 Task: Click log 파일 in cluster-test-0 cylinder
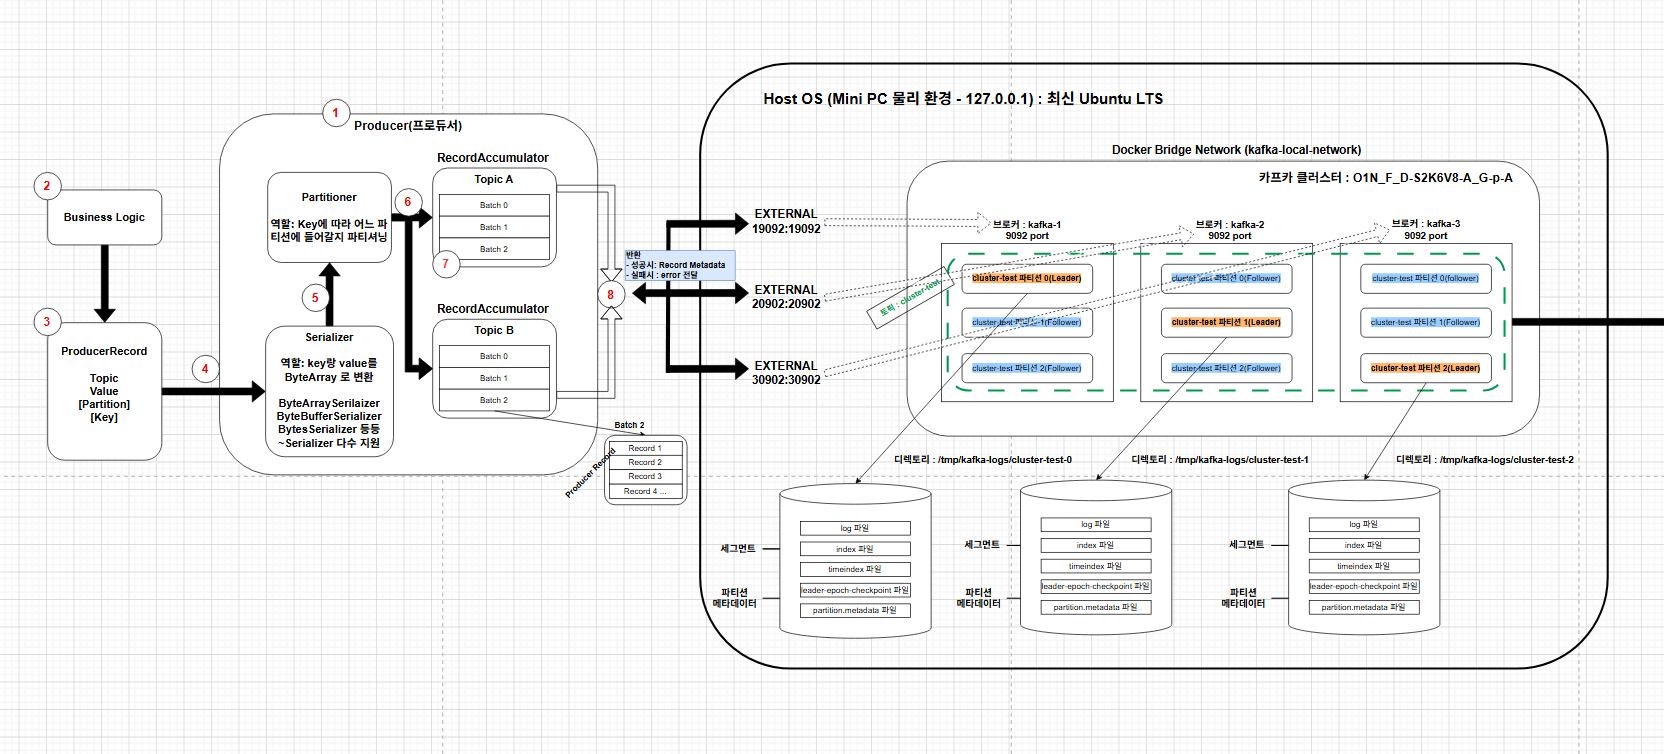click(855, 528)
